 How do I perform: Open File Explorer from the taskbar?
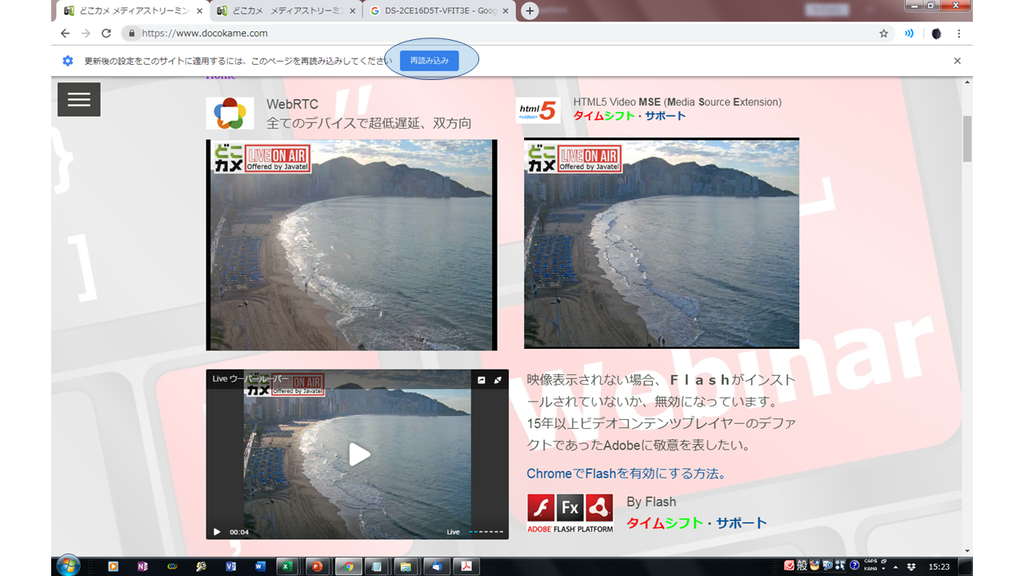[x=406, y=566]
